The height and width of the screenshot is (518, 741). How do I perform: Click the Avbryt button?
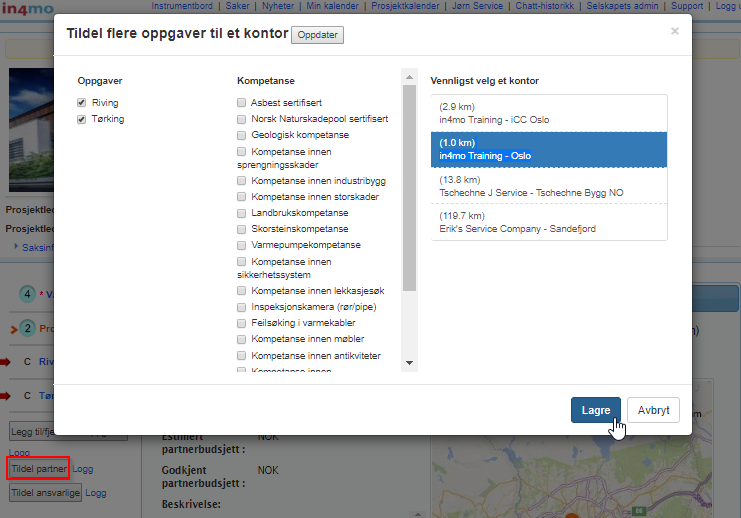click(x=654, y=410)
